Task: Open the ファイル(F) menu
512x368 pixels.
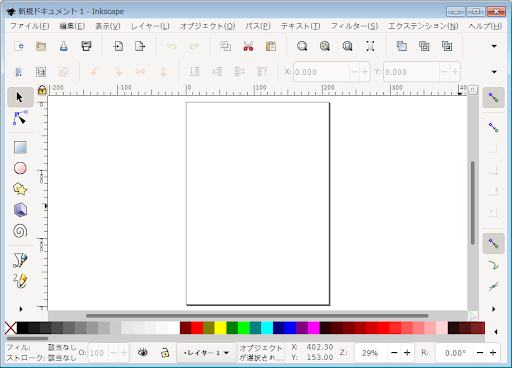Action: tap(30, 26)
